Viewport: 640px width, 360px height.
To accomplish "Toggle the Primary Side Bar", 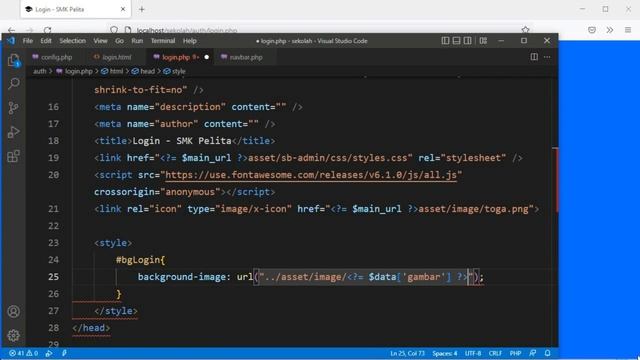I will pyautogui.click(x=445, y=41).
